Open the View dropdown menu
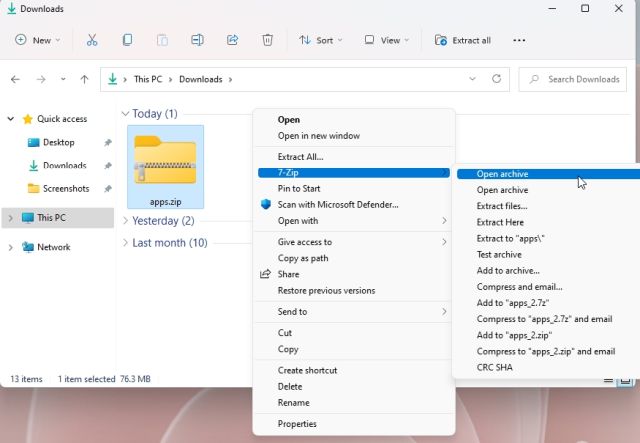Screen dimensions: 640x443 pyautogui.click(x=386, y=40)
